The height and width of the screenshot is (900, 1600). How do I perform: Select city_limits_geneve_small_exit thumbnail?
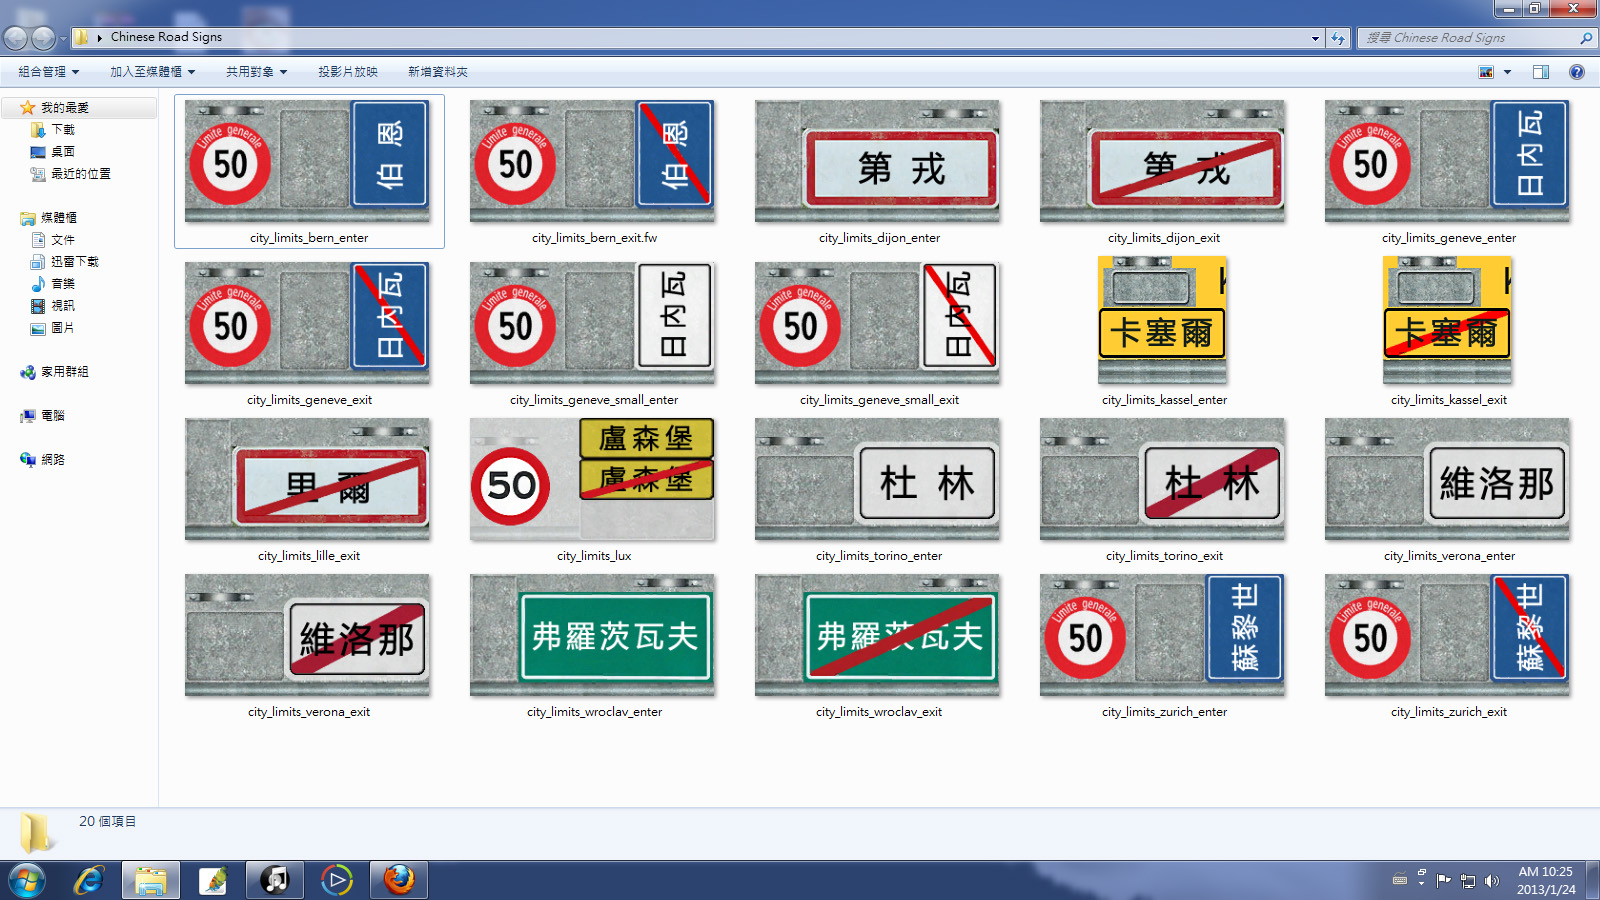point(878,324)
